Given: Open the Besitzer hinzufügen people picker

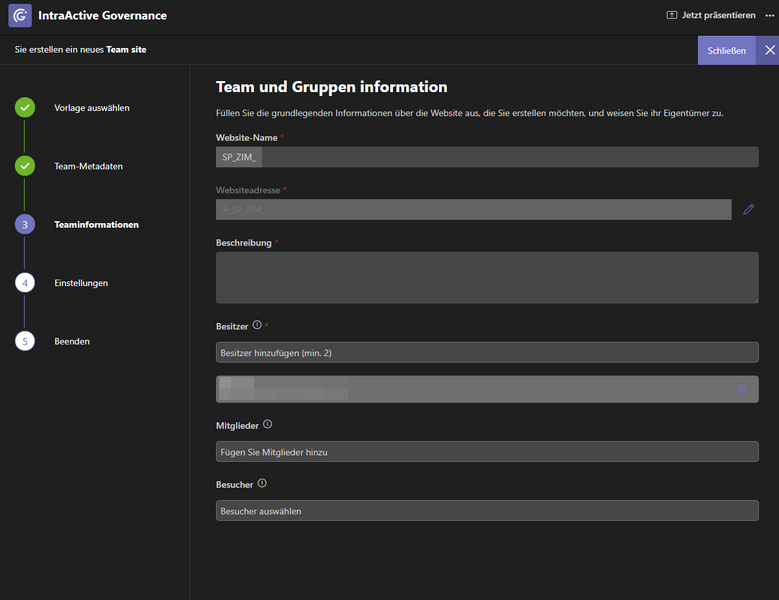Looking at the screenshot, I should click(487, 352).
